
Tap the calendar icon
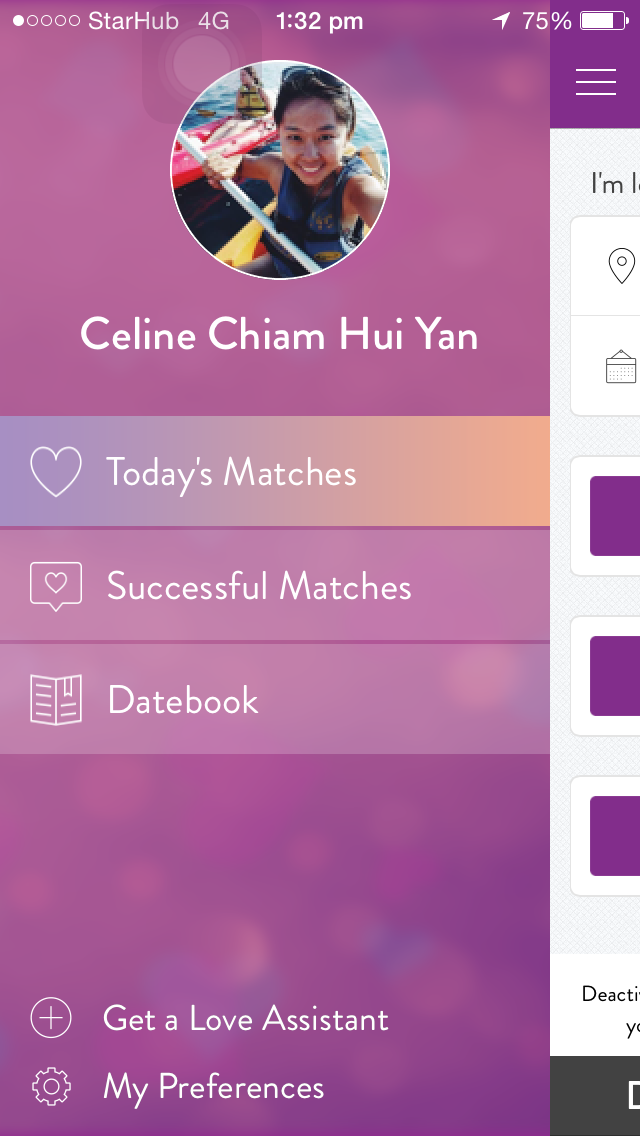coord(620,366)
